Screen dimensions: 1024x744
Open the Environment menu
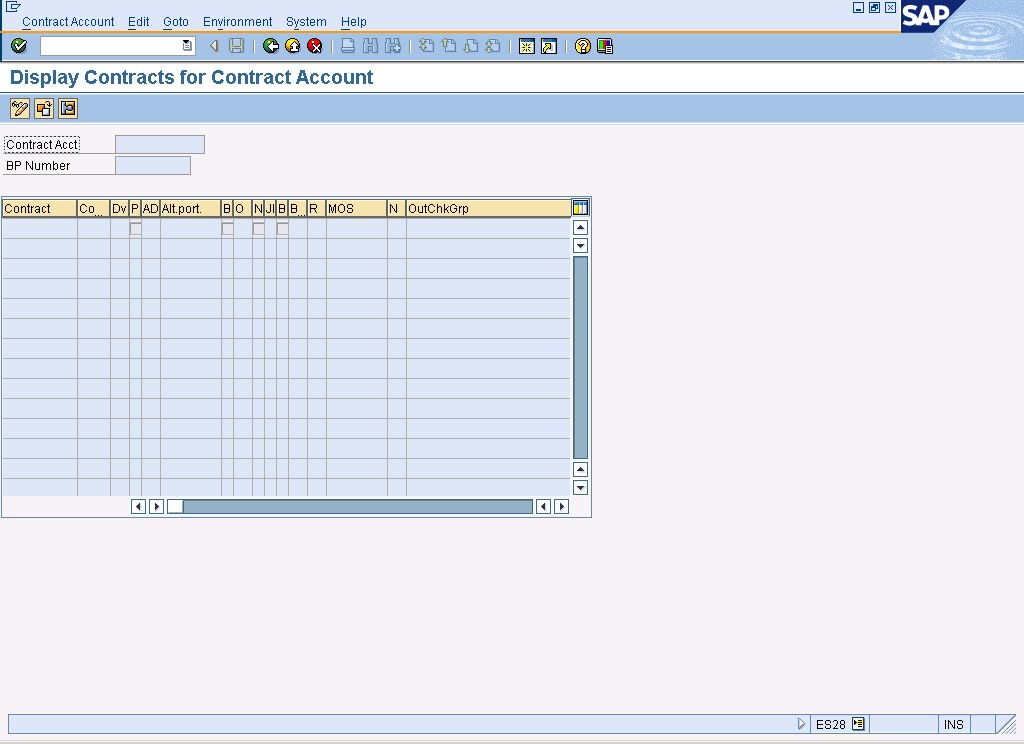pyautogui.click(x=237, y=21)
